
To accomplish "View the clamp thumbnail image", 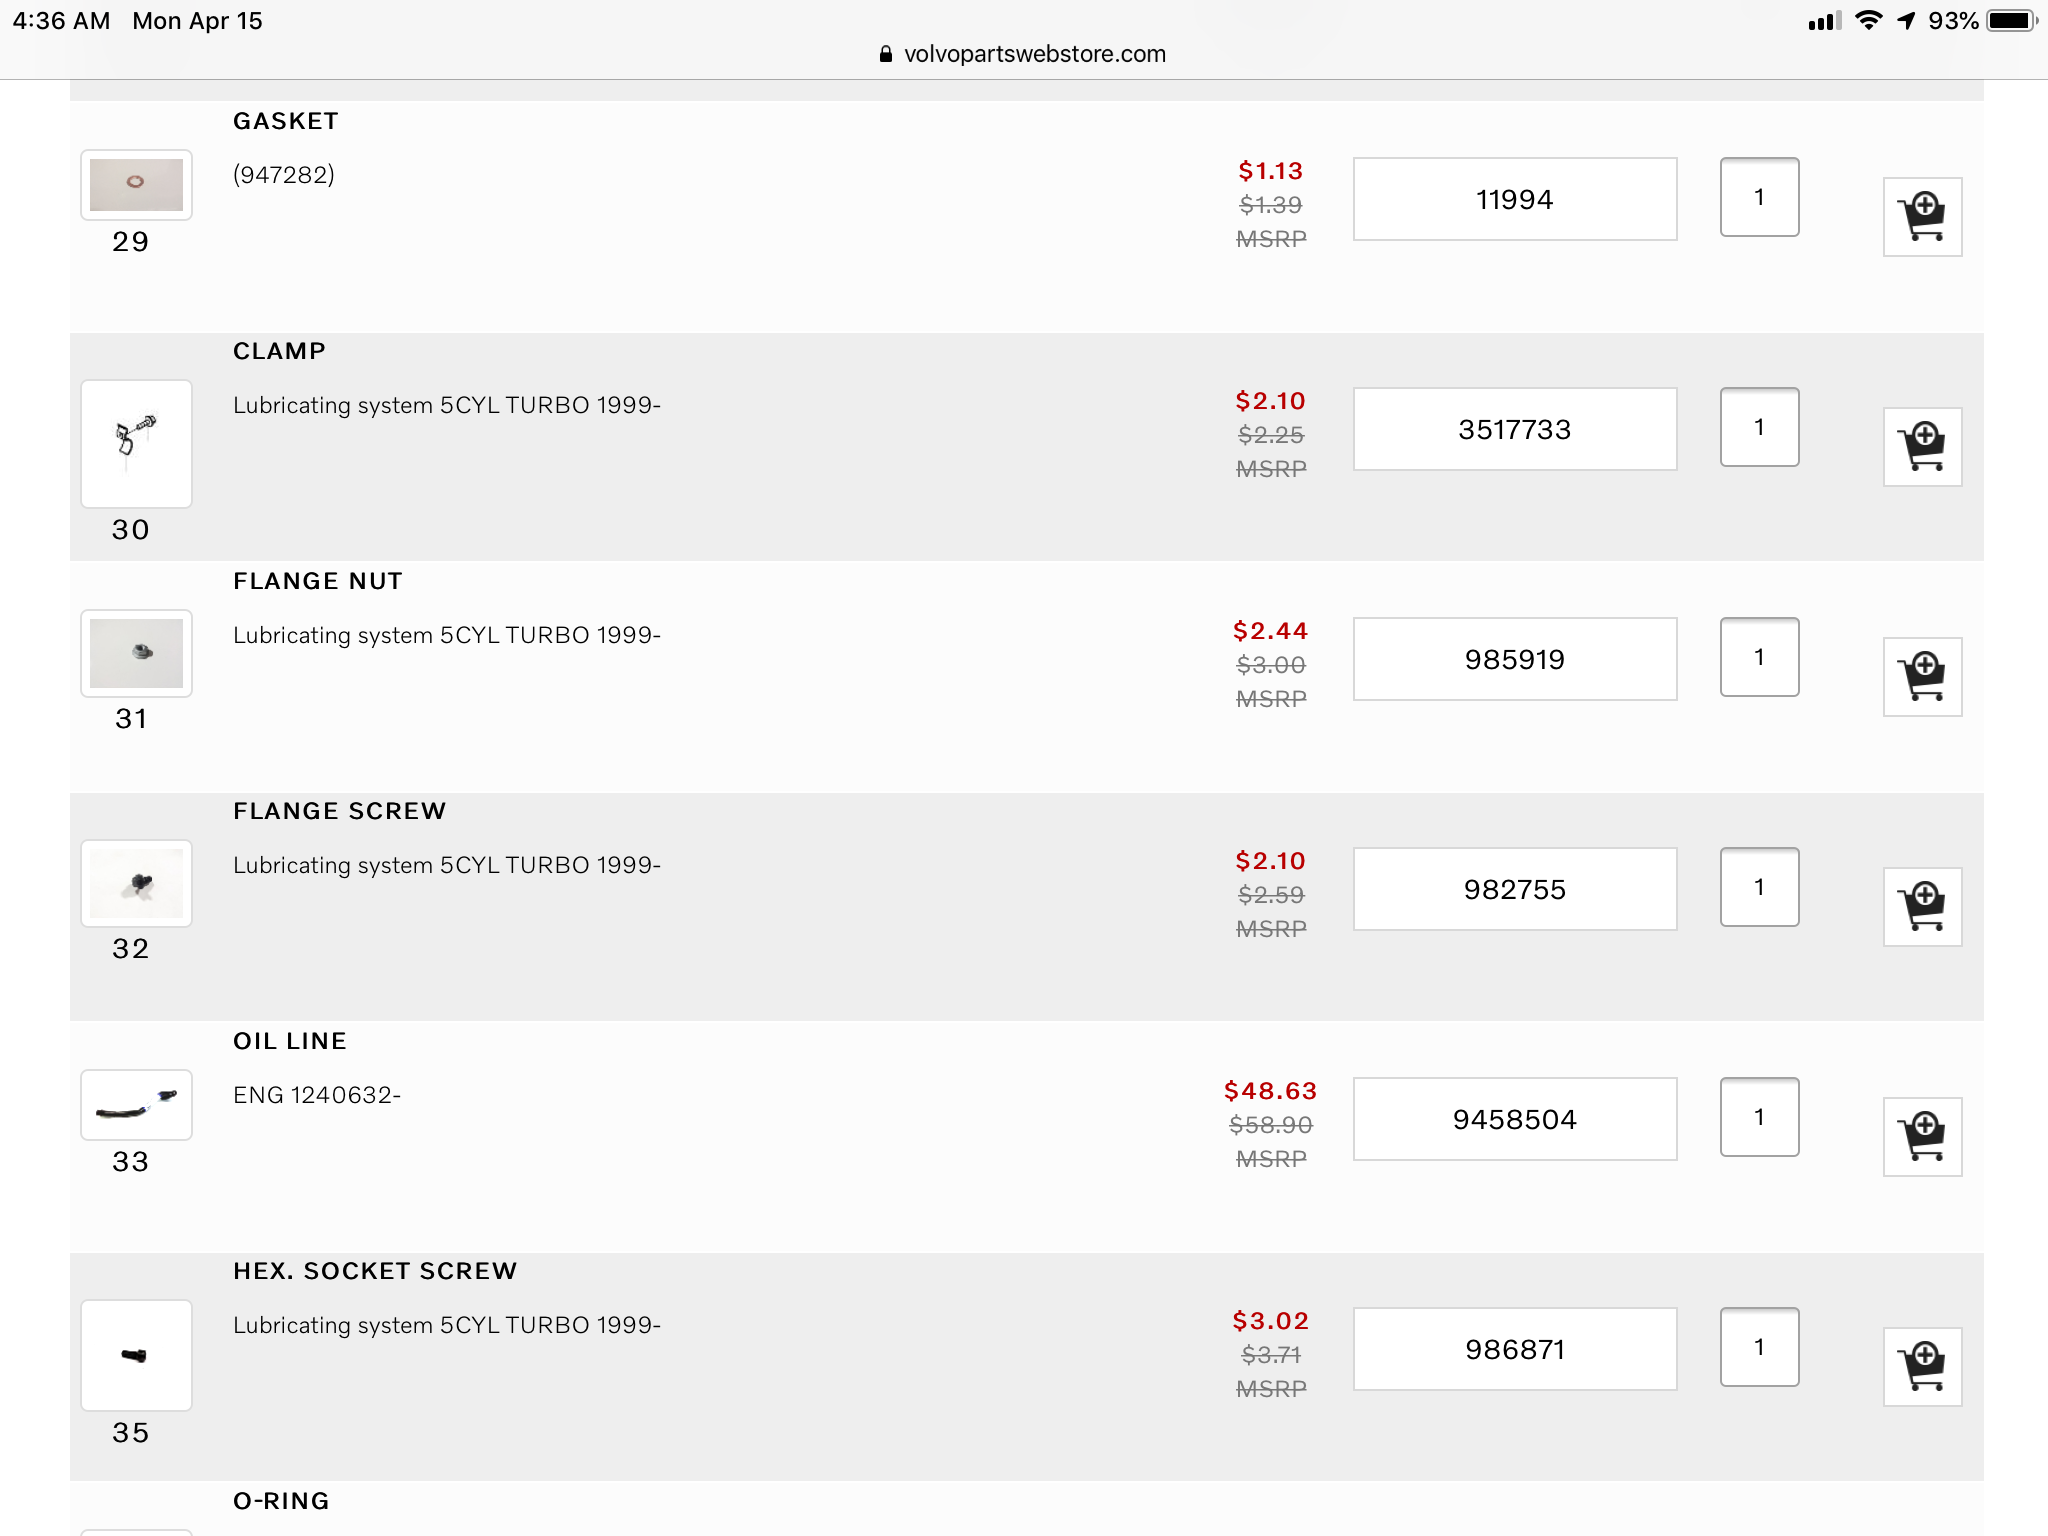I will (136, 443).
